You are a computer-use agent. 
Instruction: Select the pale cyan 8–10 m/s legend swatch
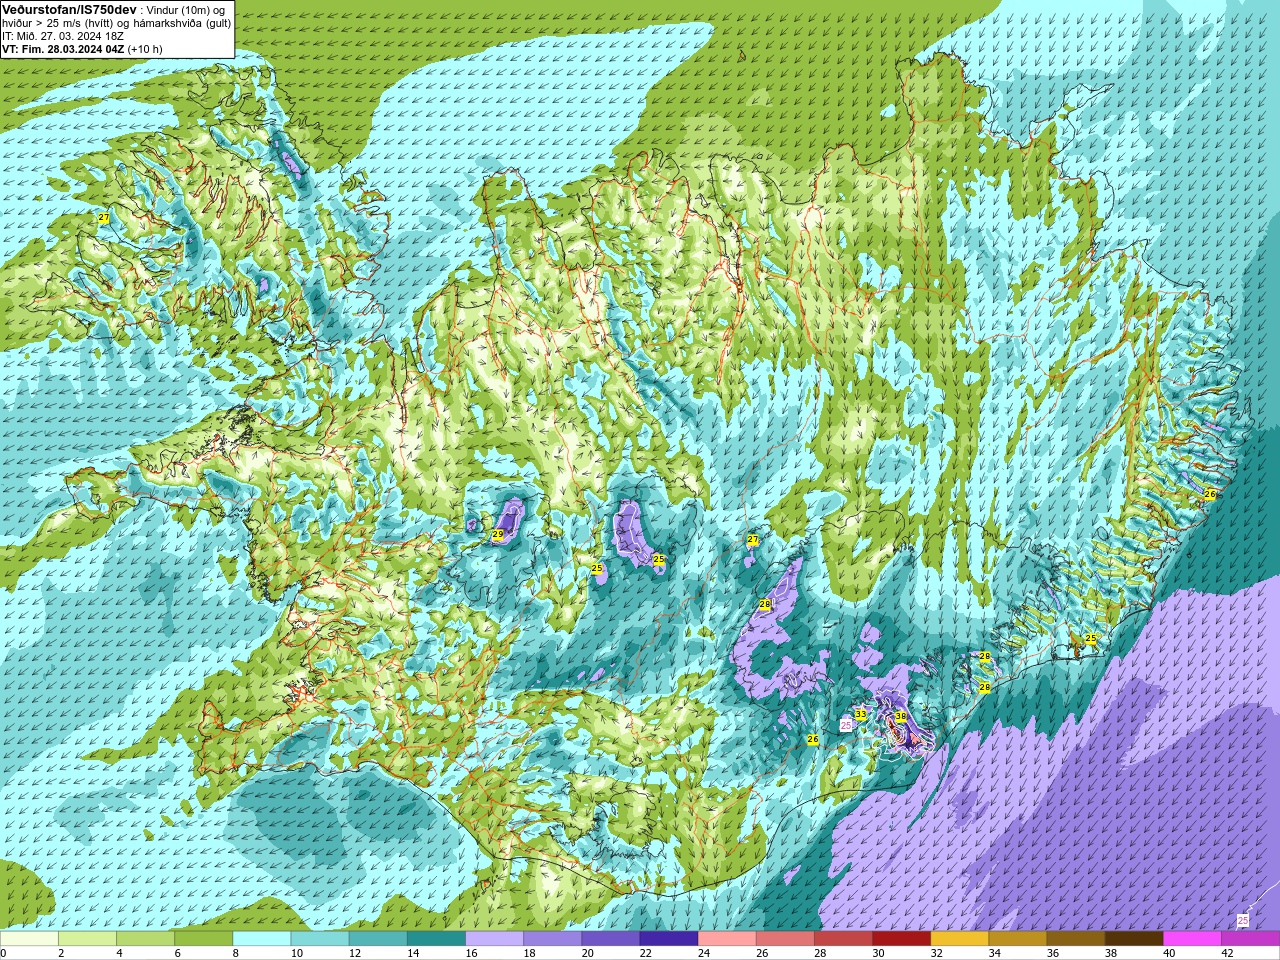click(262, 939)
